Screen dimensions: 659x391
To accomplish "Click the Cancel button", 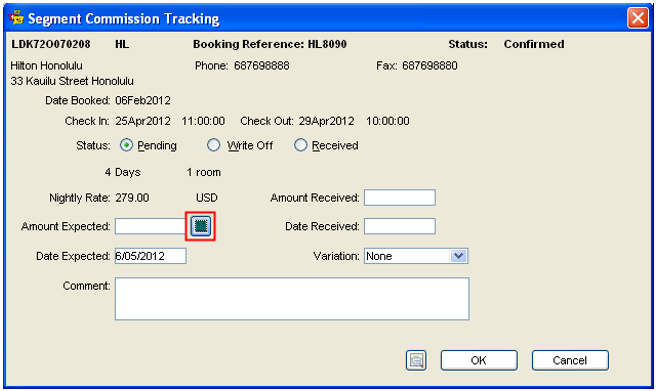I will coord(570,360).
